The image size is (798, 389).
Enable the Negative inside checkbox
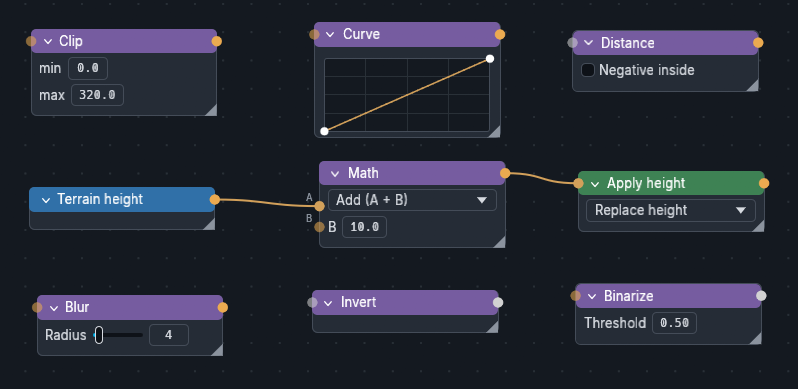[x=588, y=70]
